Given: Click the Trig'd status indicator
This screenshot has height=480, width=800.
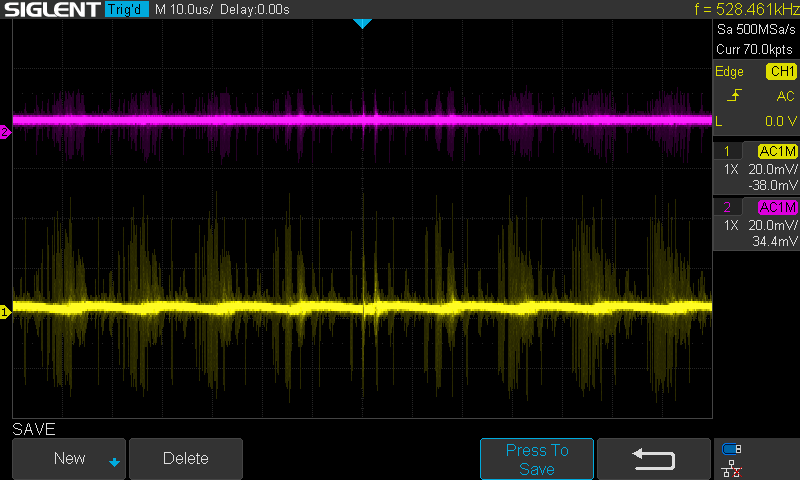Looking at the screenshot, I should [x=127, y=9].
